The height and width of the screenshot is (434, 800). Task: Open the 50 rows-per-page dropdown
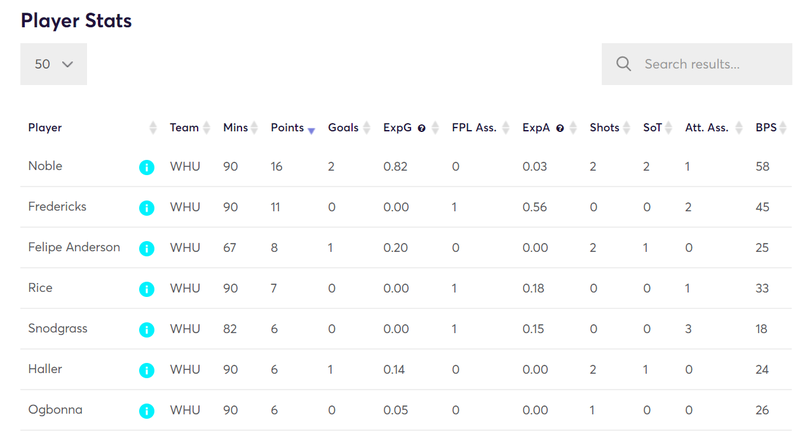tap(54, 64)
